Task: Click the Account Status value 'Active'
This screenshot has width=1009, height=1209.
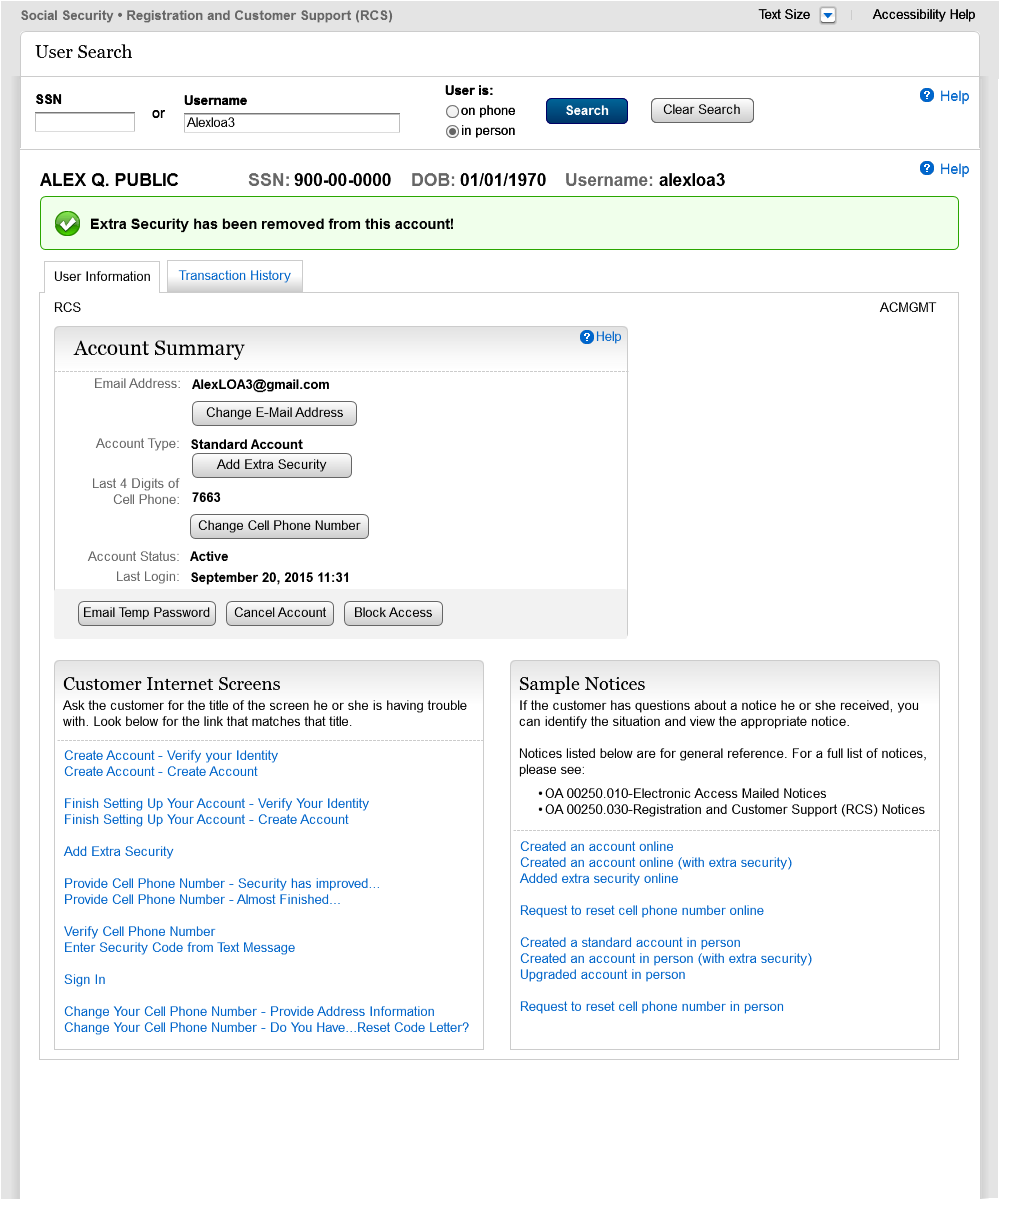Action: [x=209, y=557]
